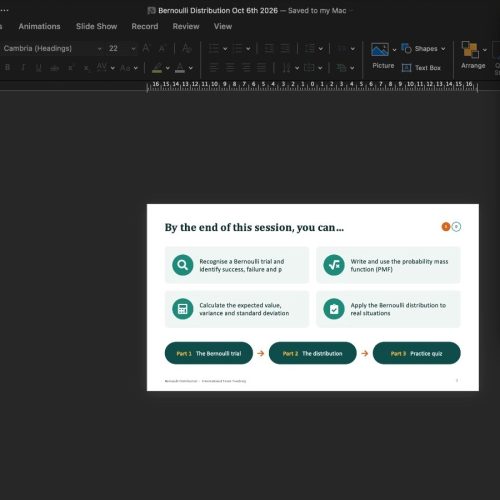
Task: Click the Numbering list icon
Action: (x=237, y=49)
